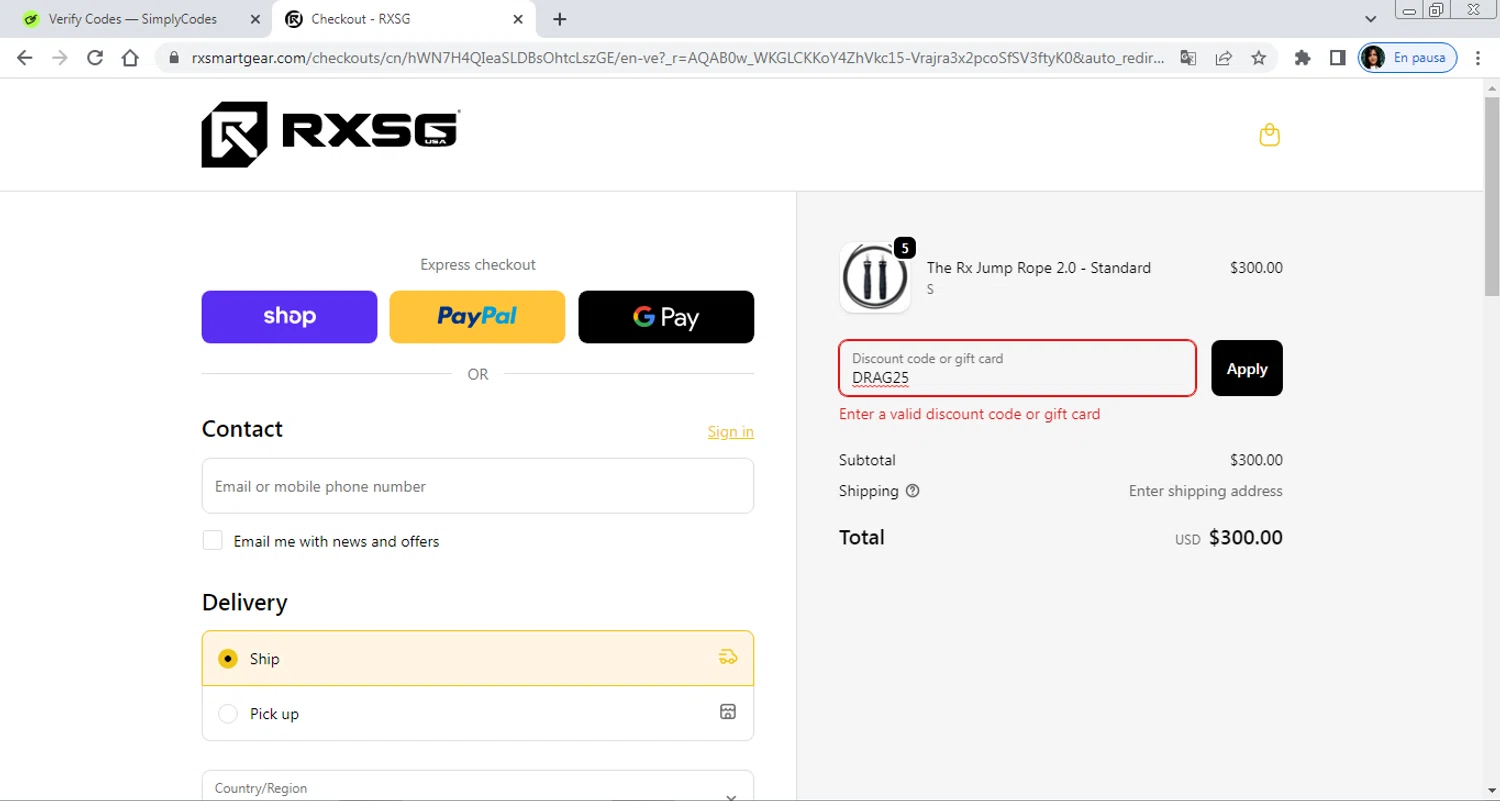Click the discount code field containing DRAG25
Screen dimensions: 1500x801
pos(1017,368)
